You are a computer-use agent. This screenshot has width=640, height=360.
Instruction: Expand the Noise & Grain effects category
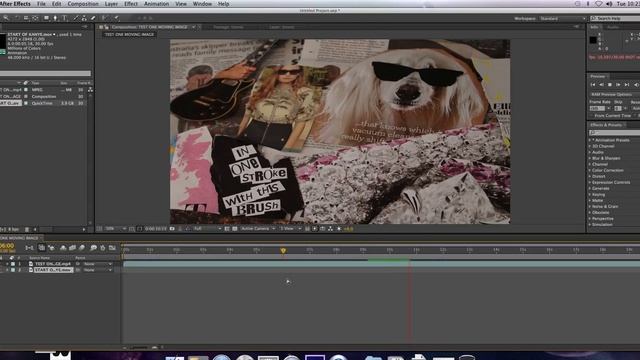point(590,207)
